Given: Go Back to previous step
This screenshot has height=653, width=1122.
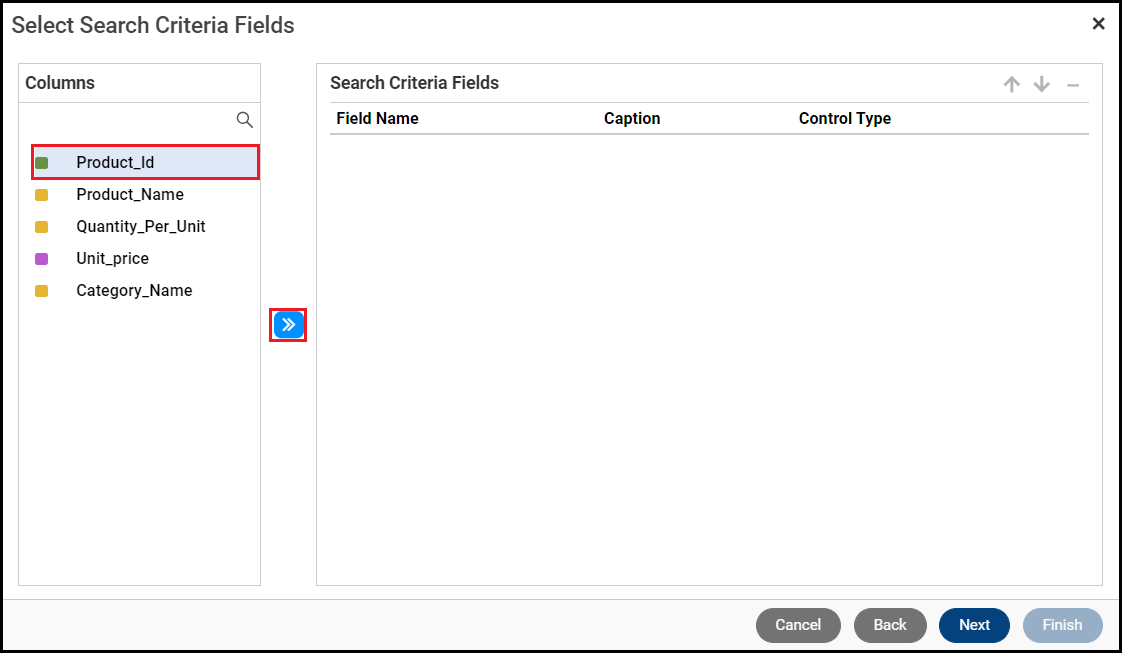Looking at the screenshot, I should pyautogui.click(x=890, y=625).
